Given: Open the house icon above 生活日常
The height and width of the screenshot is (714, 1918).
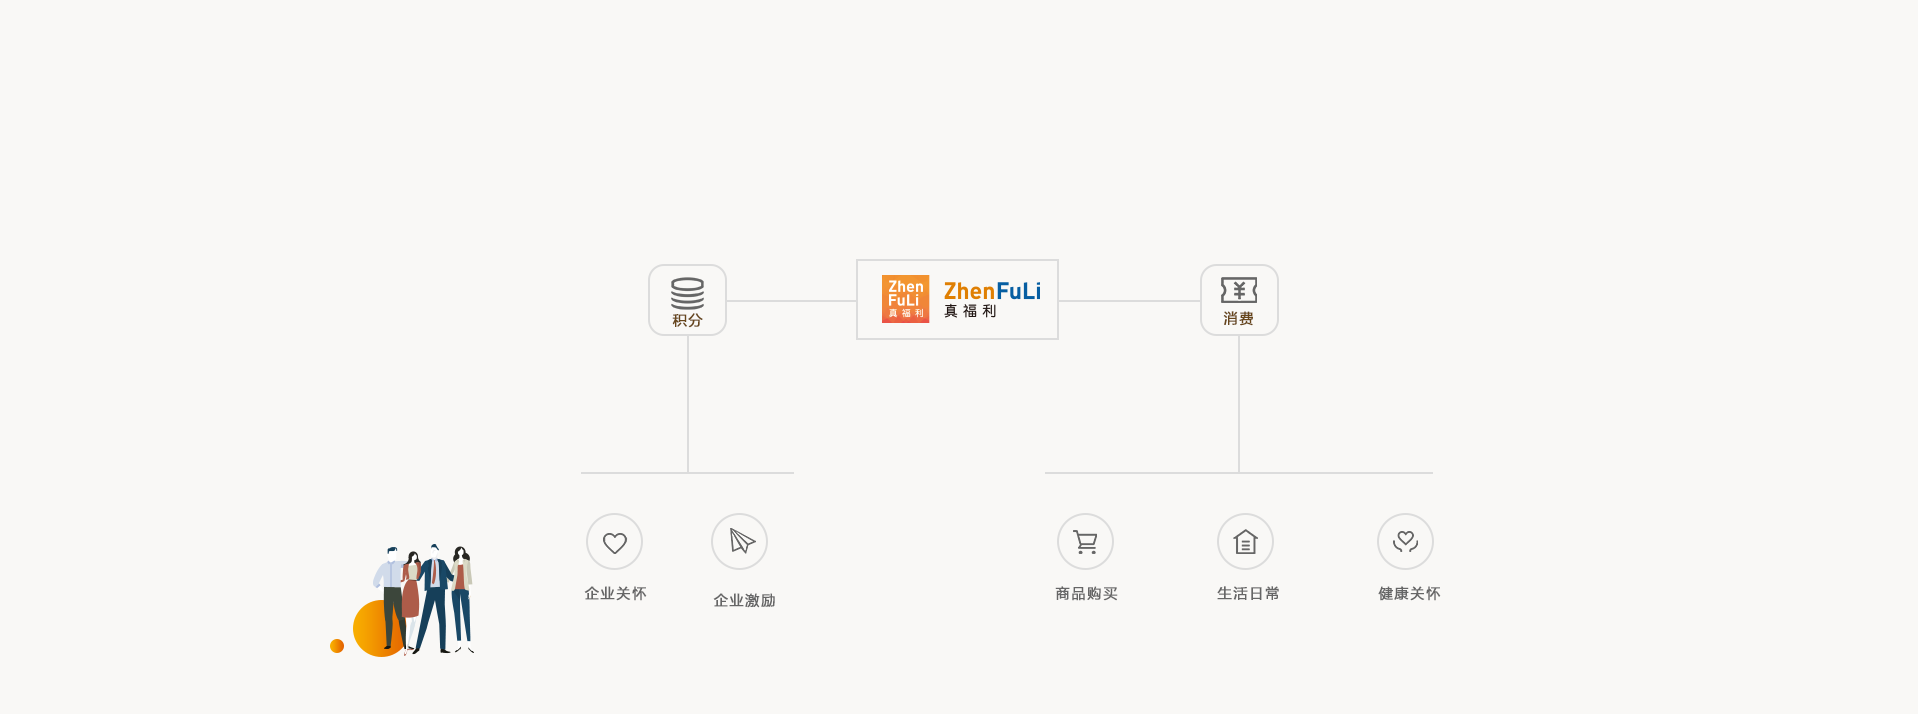Looking at the screenshot, I should pyautogui.click(x=1245, y=542).
